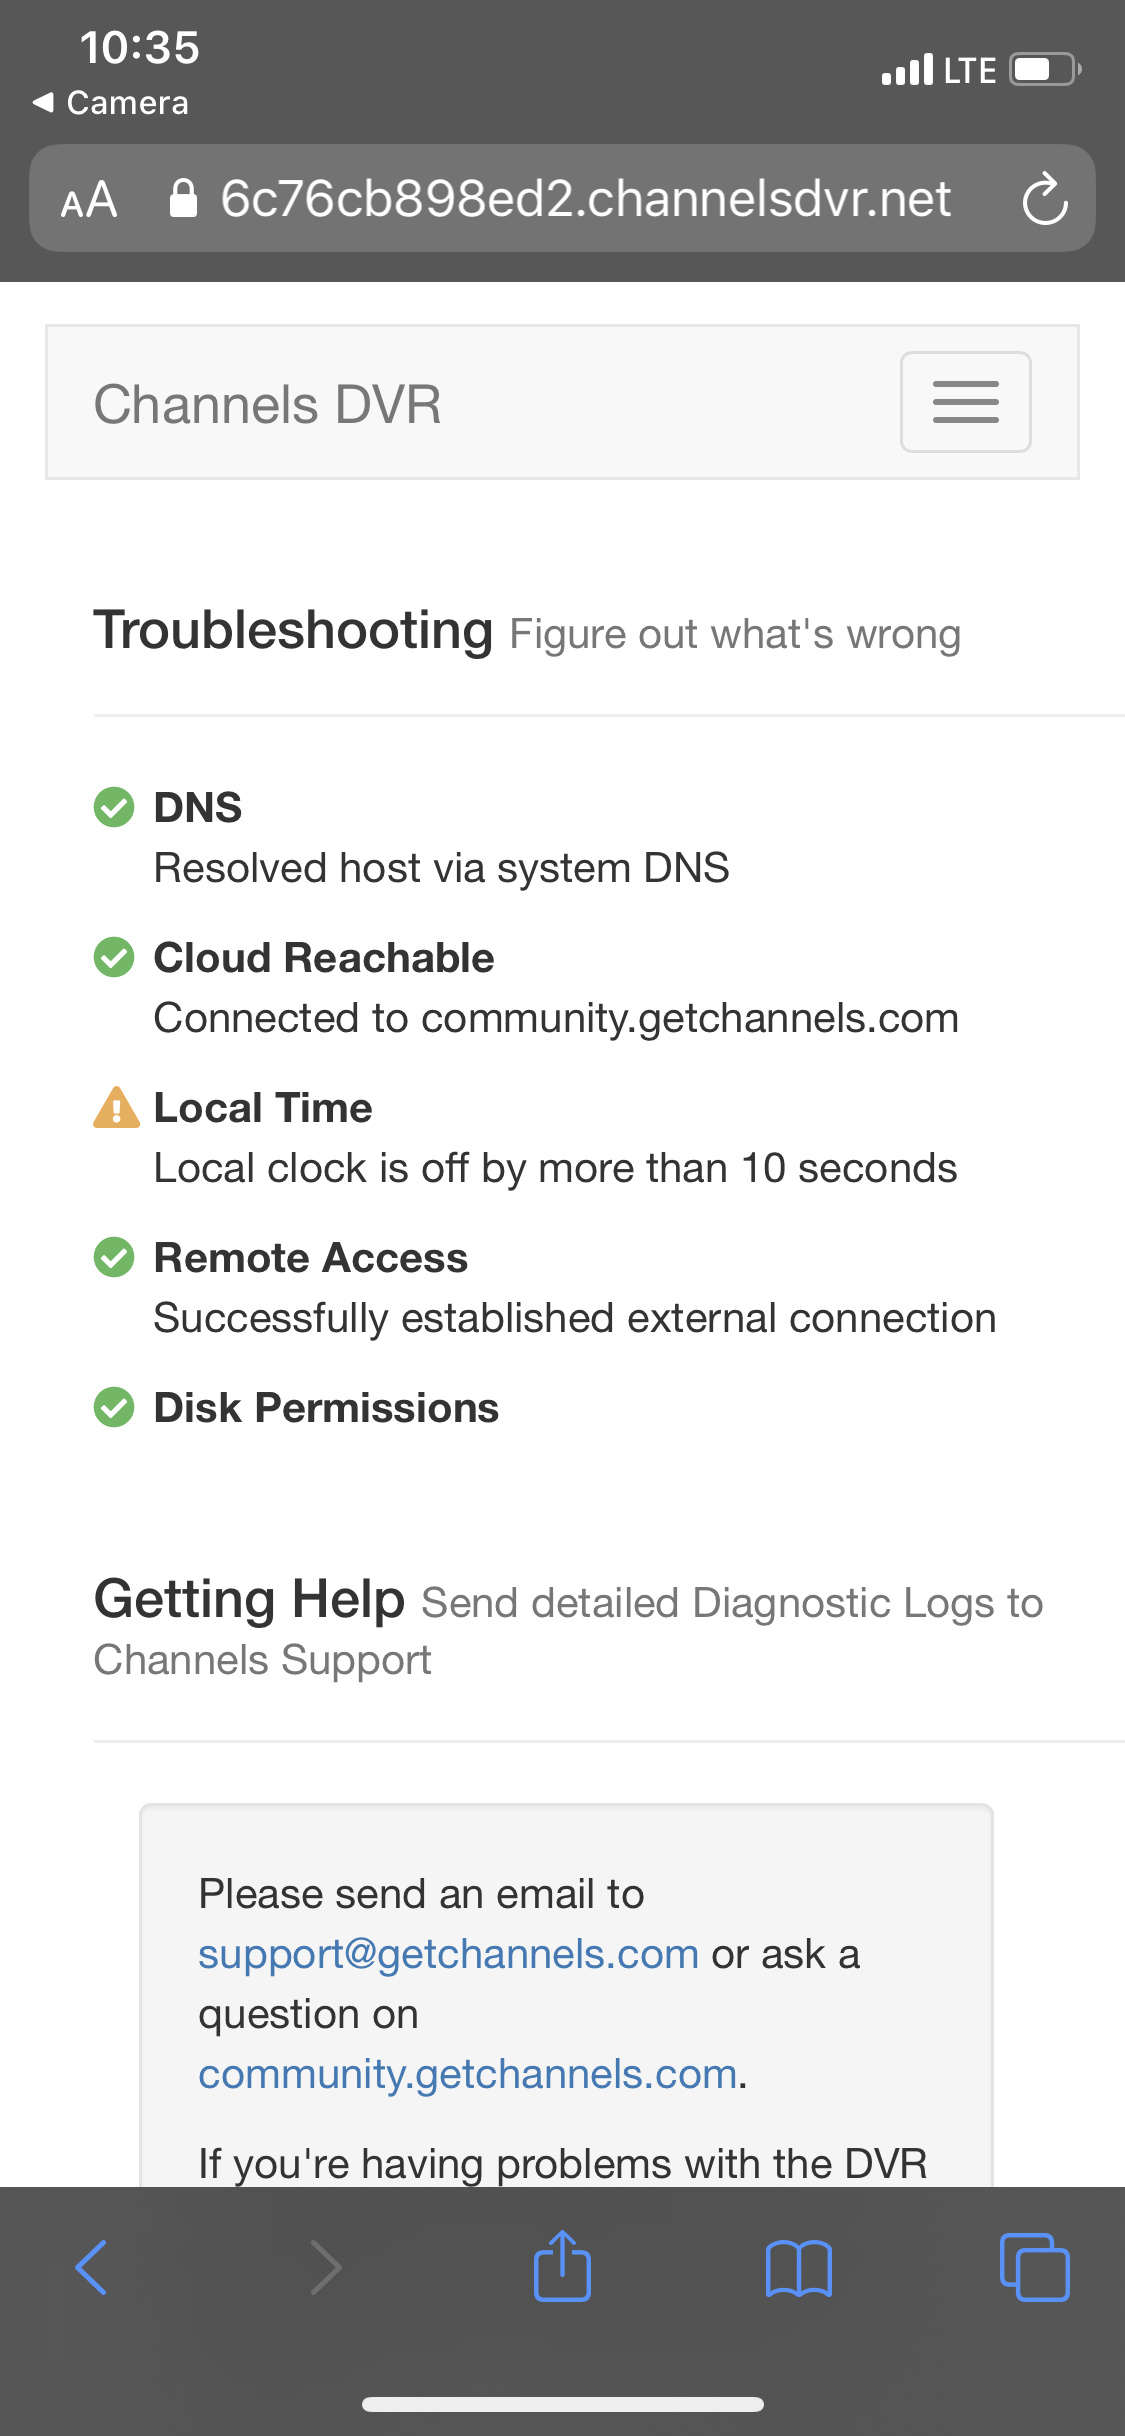1125x2436 pixels.
Task: Tap the Safari forward arrow
Action: click(x=326, y=2267)
